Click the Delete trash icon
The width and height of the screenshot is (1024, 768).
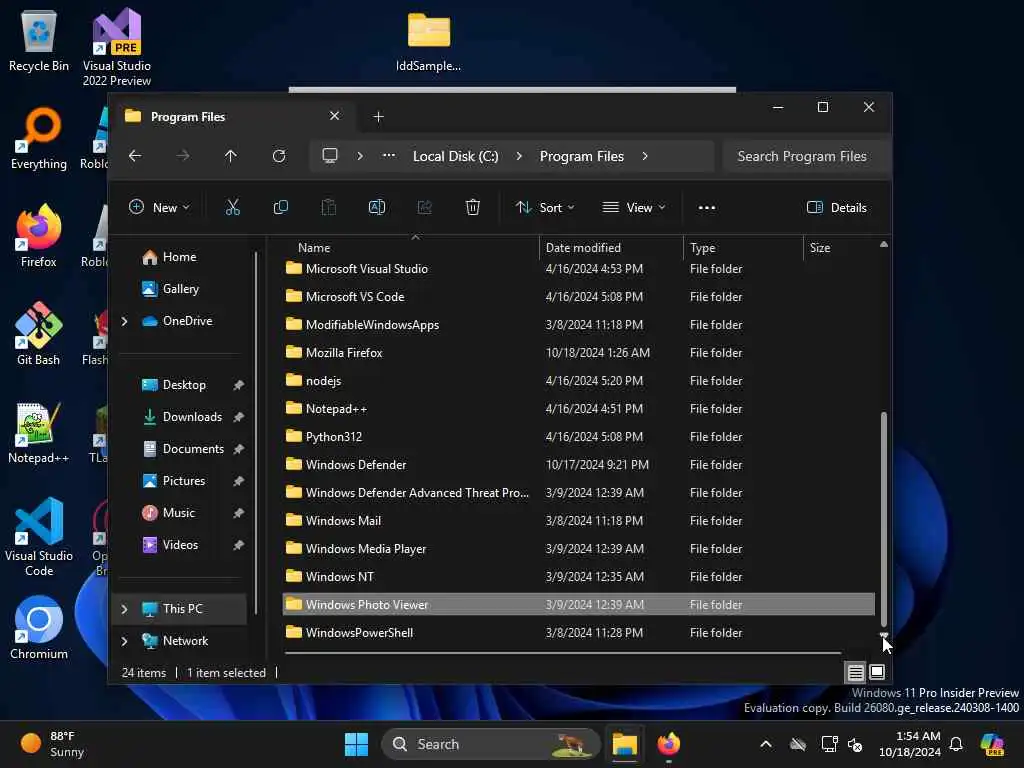[473, 208]
